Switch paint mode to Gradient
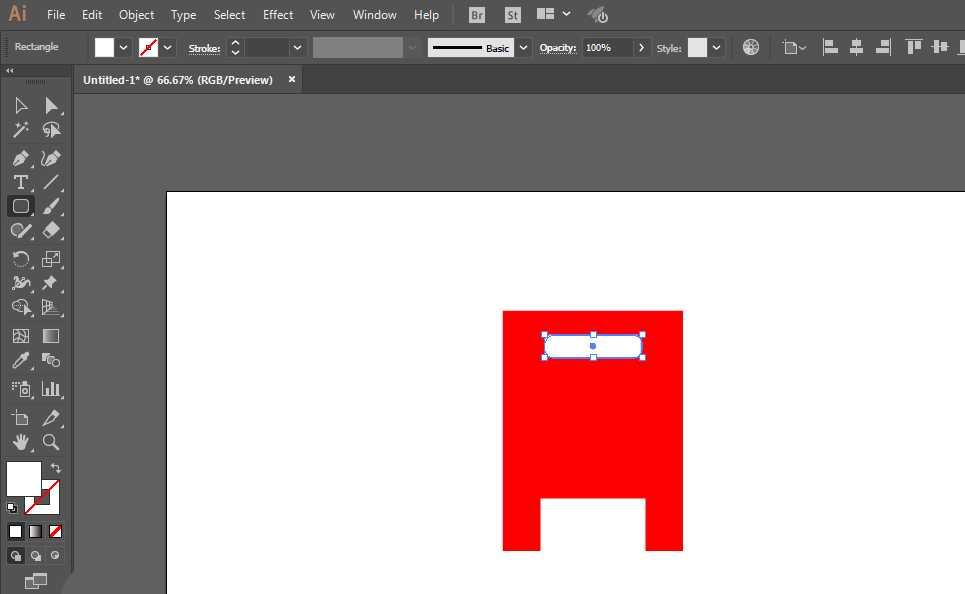Screen dimensions: 965x594 coord(35,531)
